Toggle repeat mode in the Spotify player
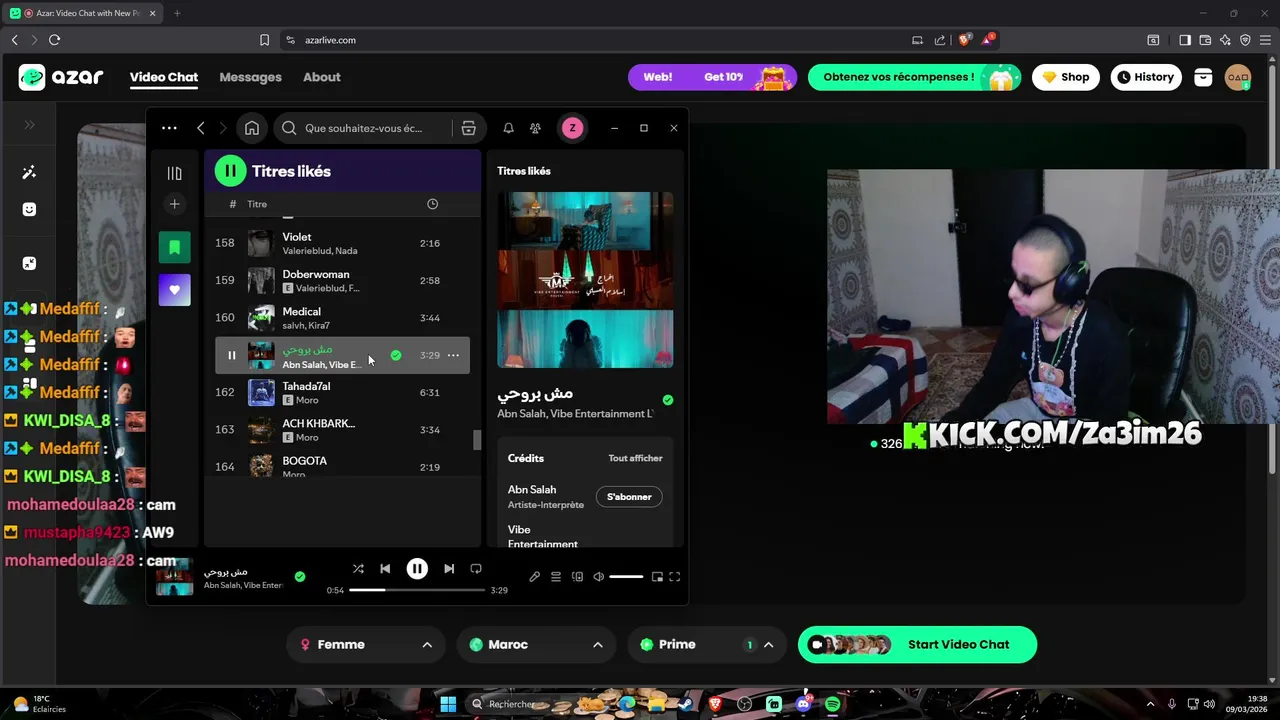Image resolution: width=1280 pixels, height=720 pixels. pyautogui.click(x=476, y=569)
